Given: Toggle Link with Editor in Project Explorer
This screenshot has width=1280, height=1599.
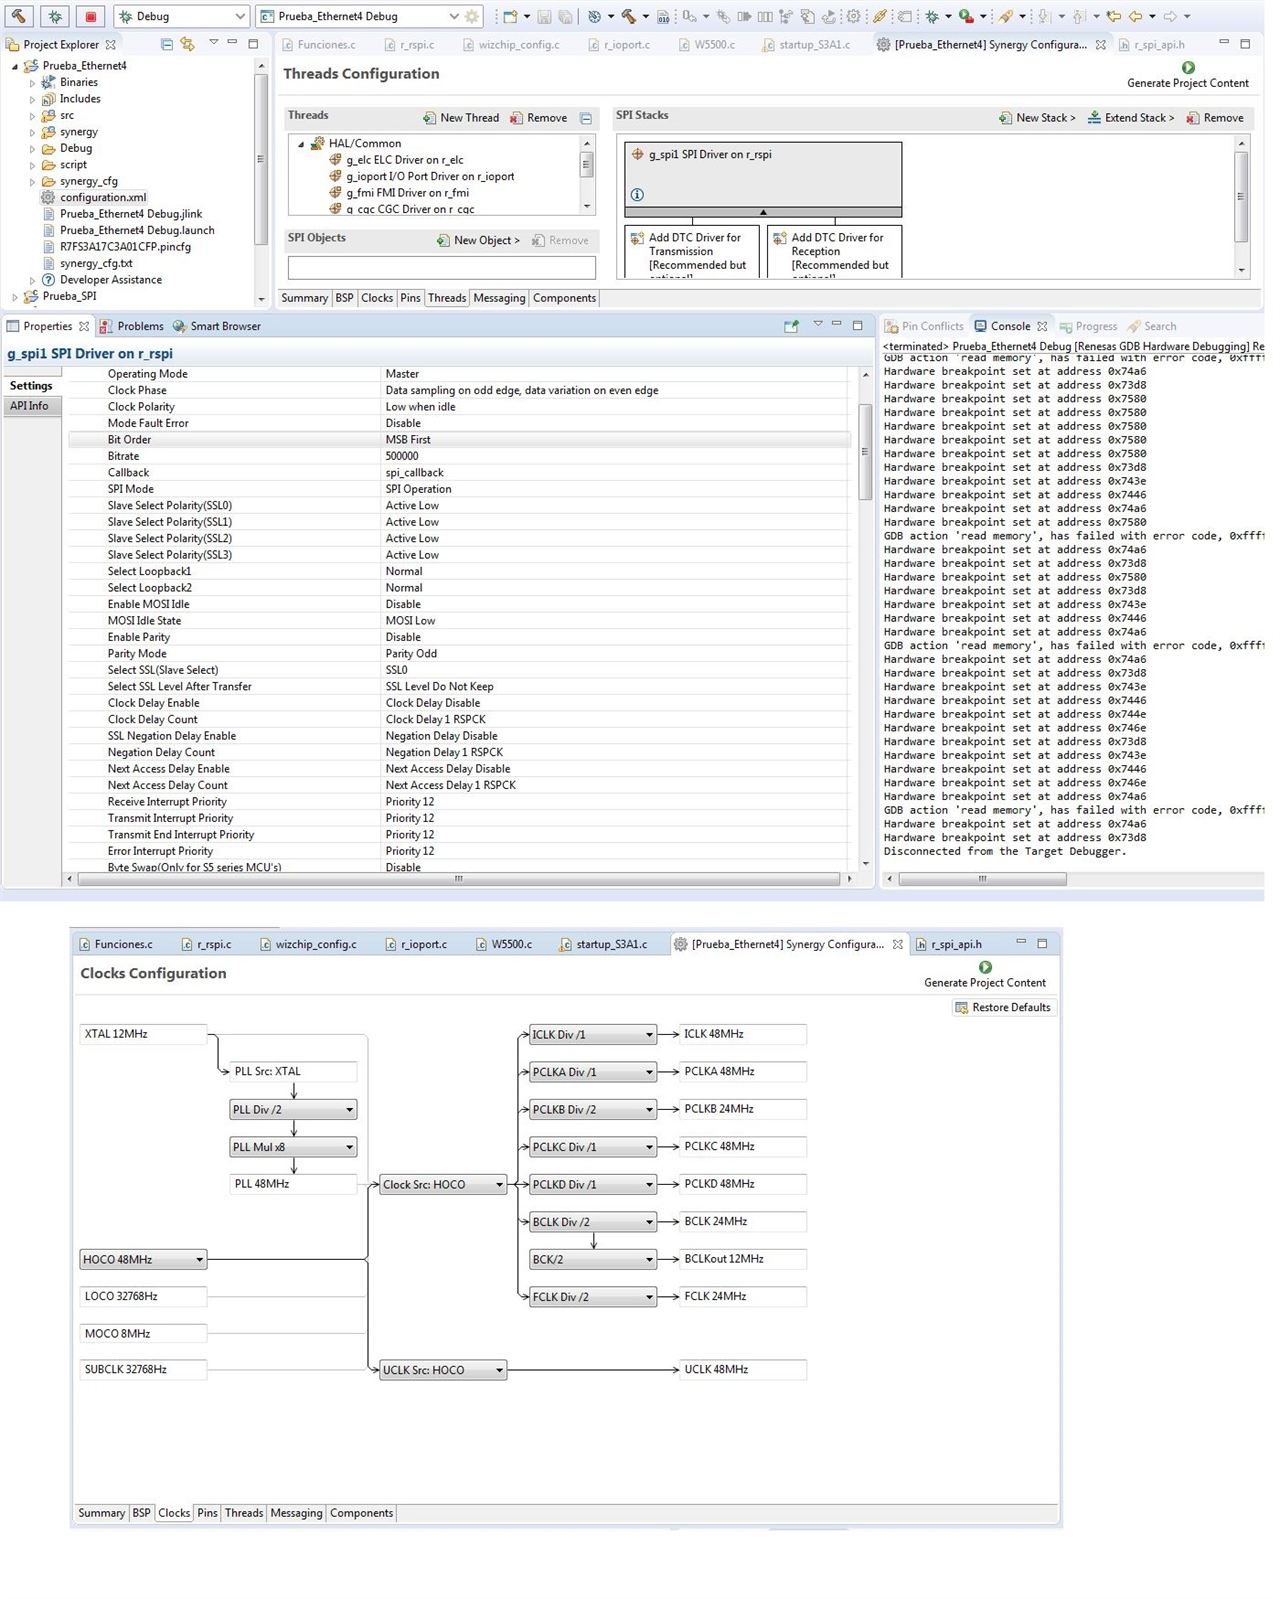Looking at the screenshot, I should (x=187, y=45).
